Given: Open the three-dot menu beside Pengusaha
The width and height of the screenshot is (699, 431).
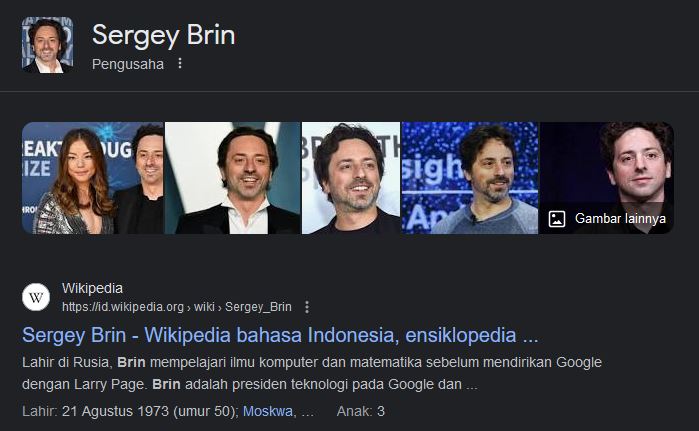Looking at the screenshot, I should [180, 64].
